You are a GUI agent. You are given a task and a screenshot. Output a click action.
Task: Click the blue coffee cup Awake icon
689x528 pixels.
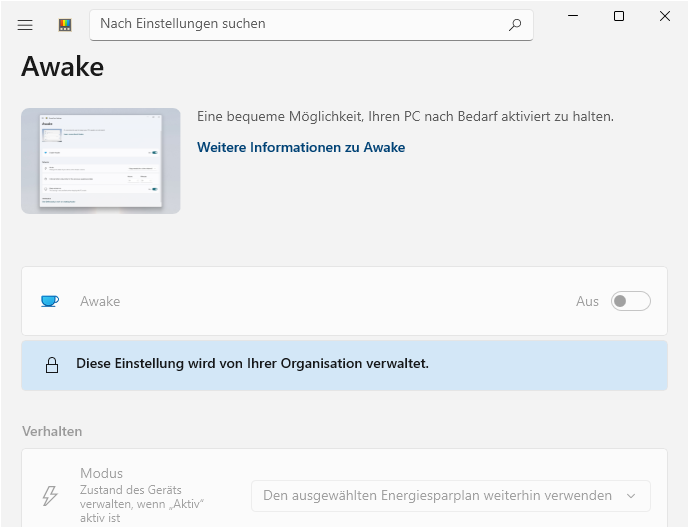point(50,301)
